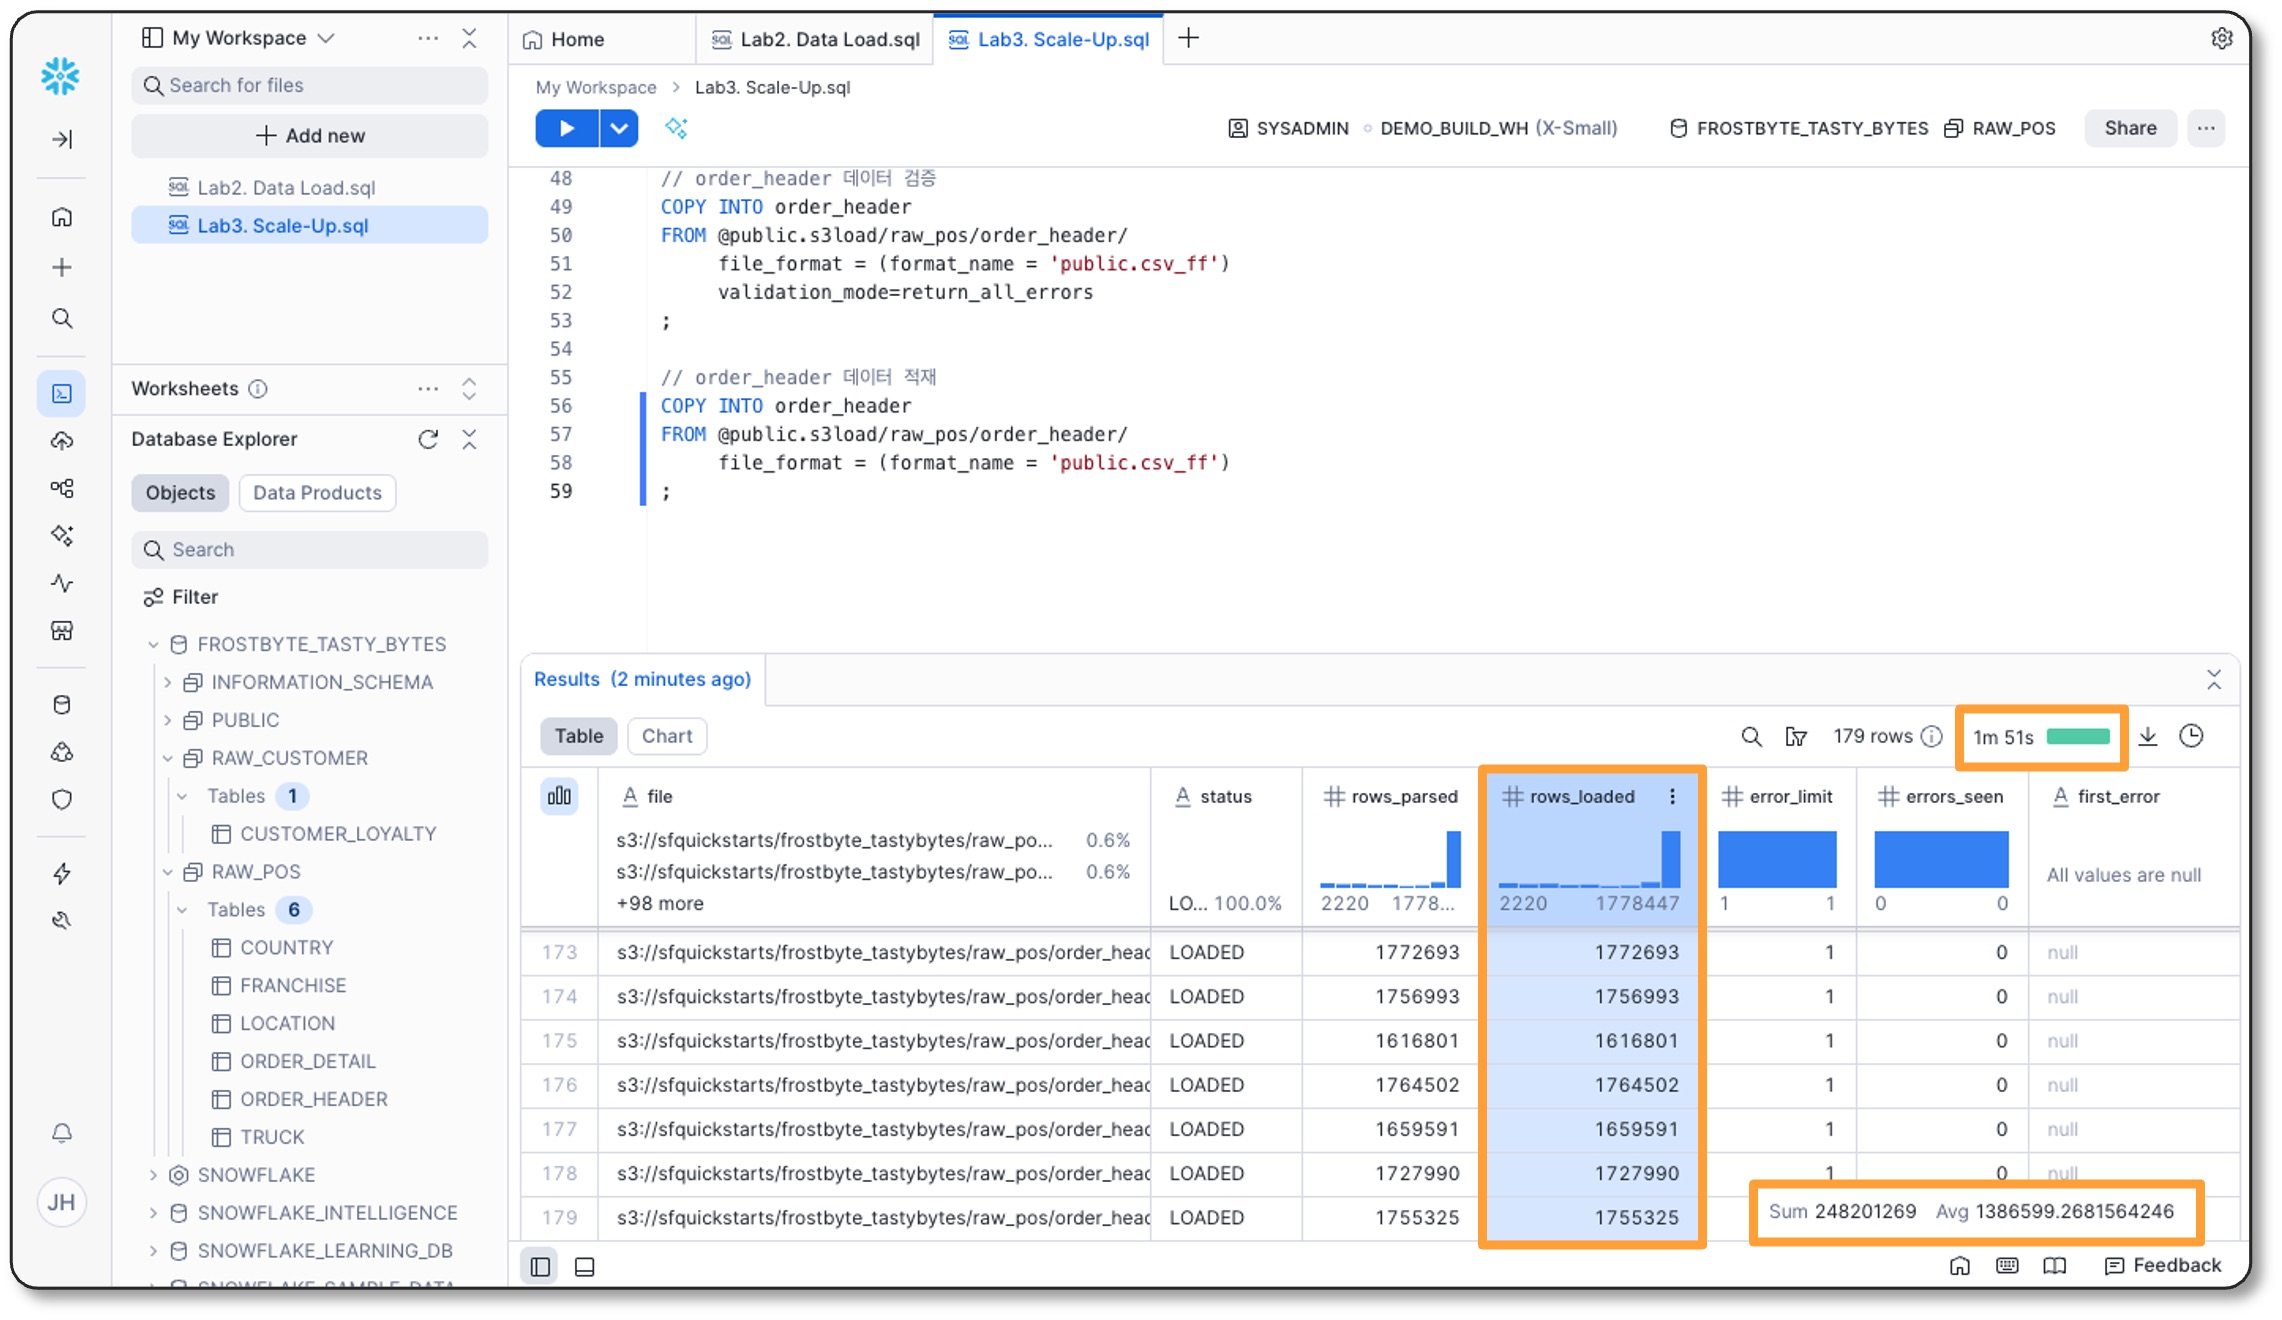Click the Share button

2129,128
